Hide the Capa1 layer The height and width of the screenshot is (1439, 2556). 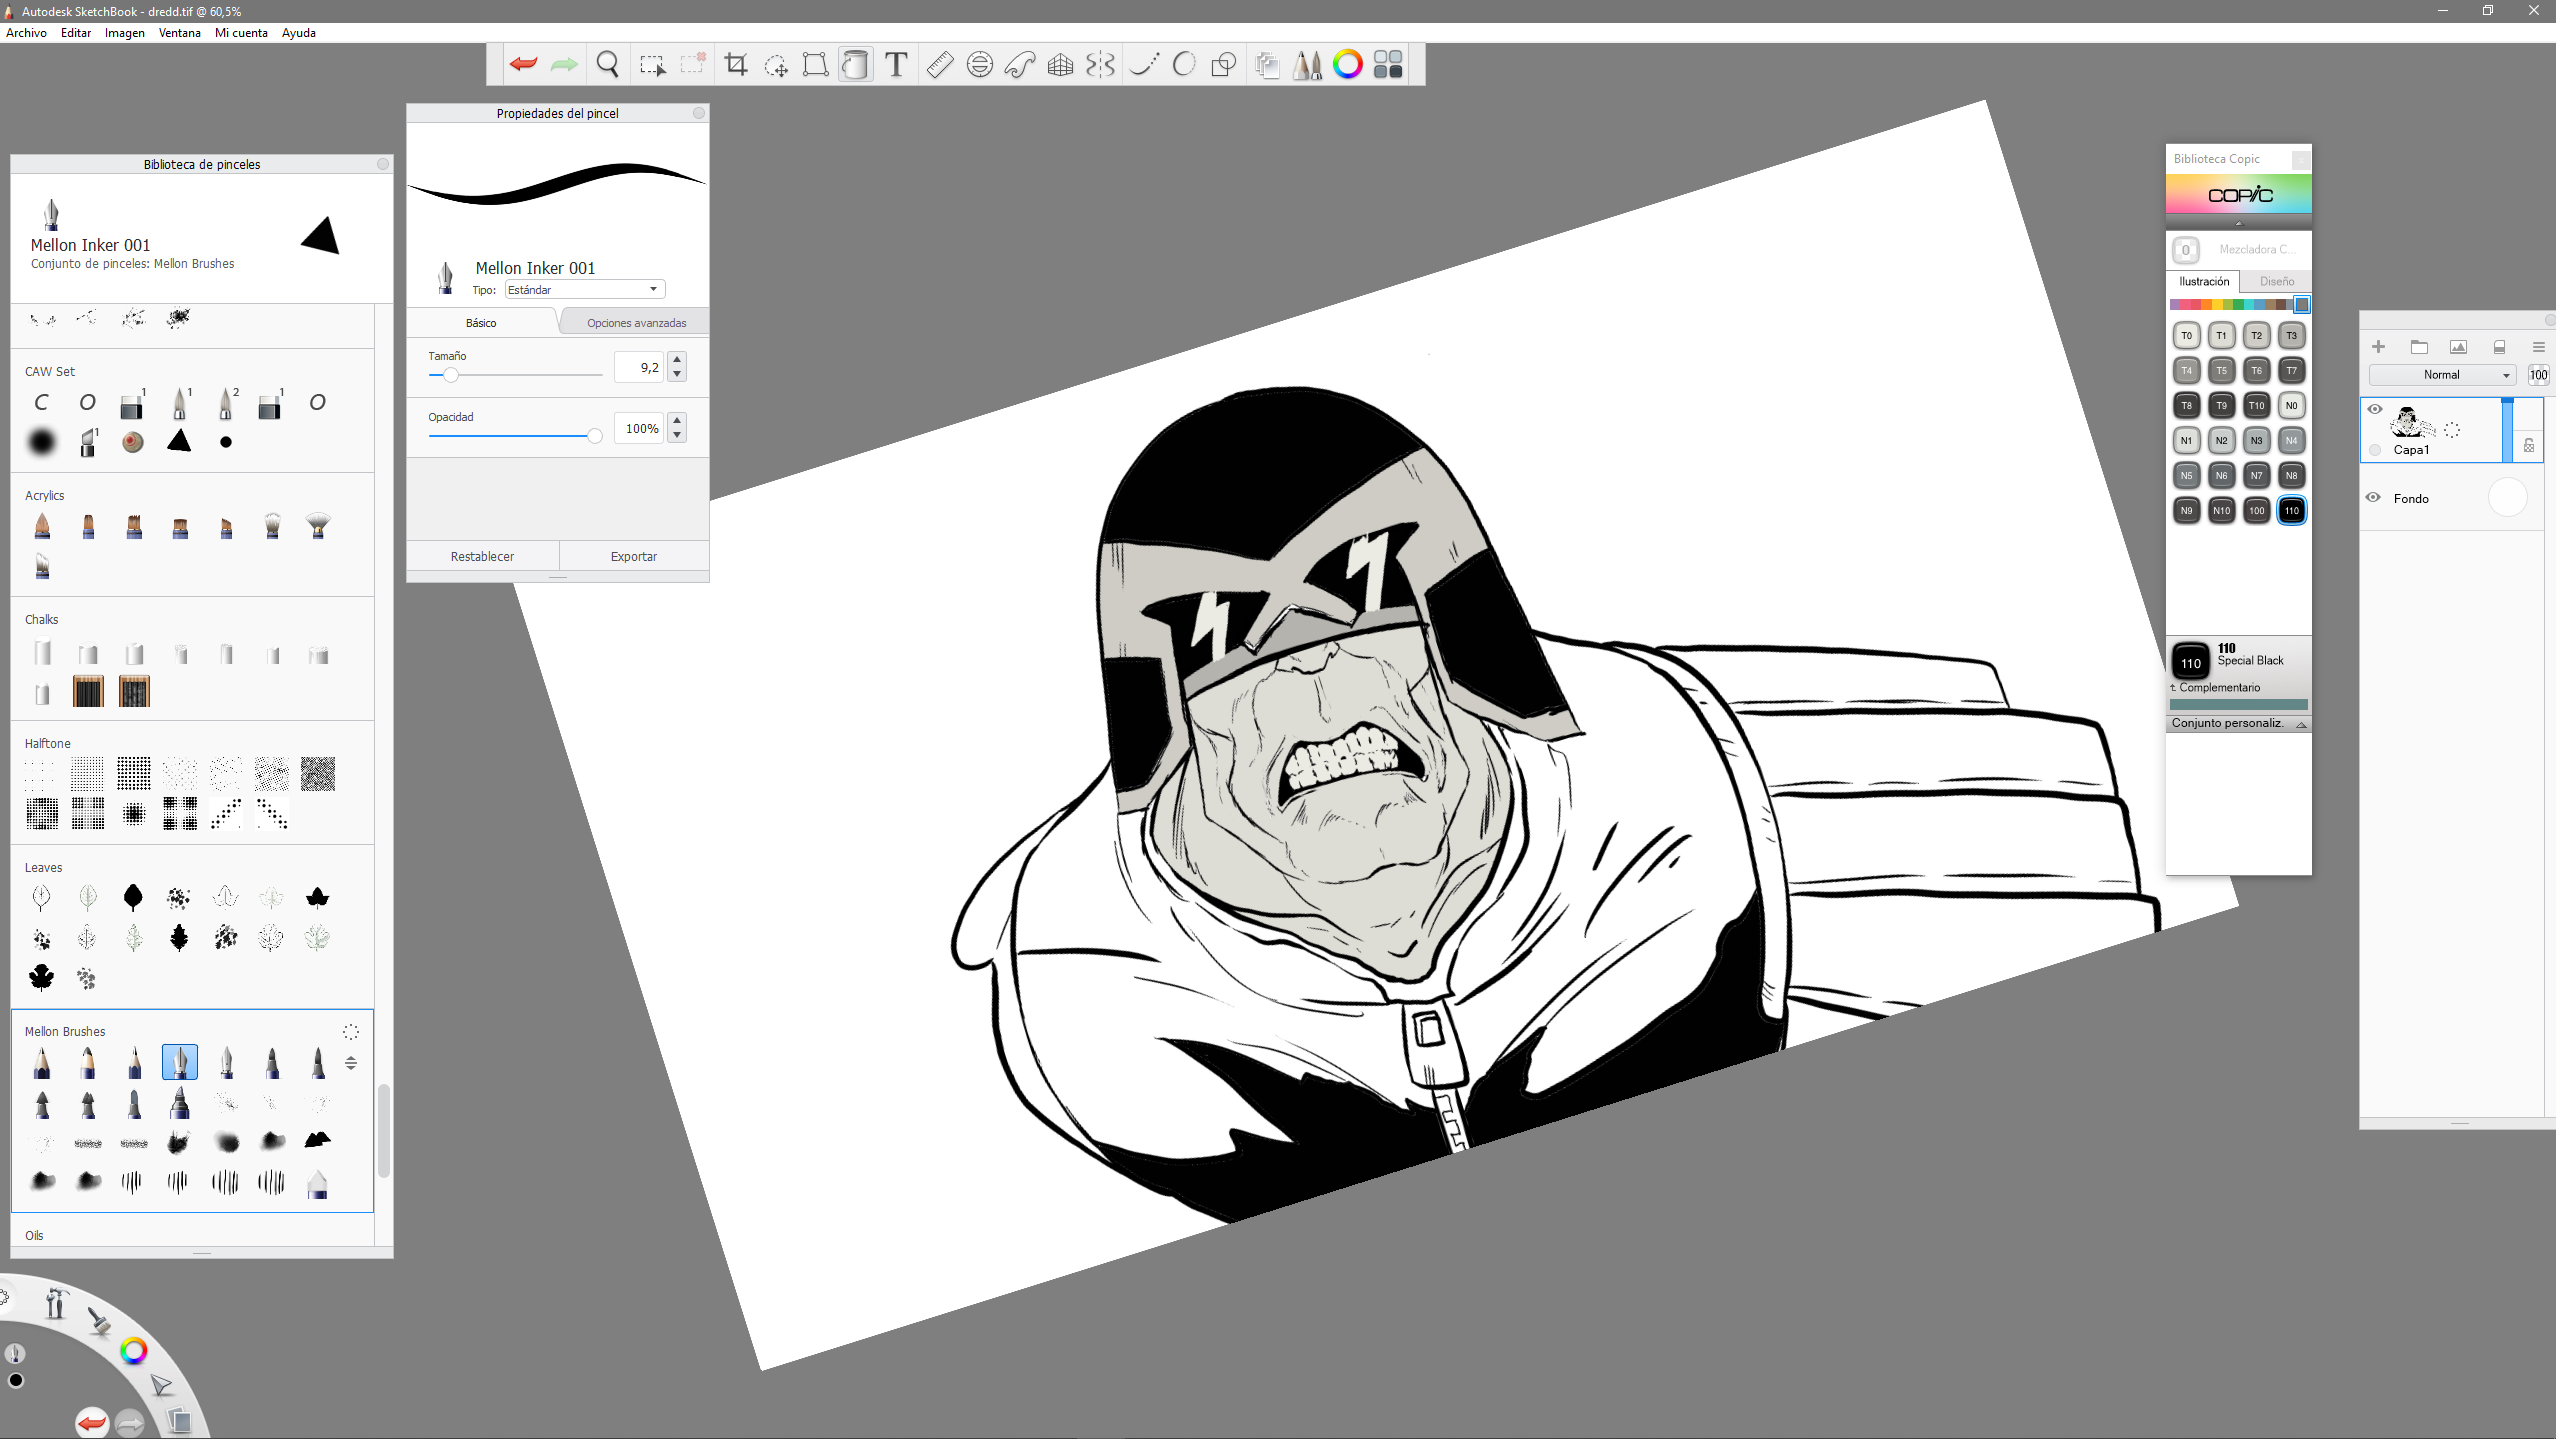2375,409
